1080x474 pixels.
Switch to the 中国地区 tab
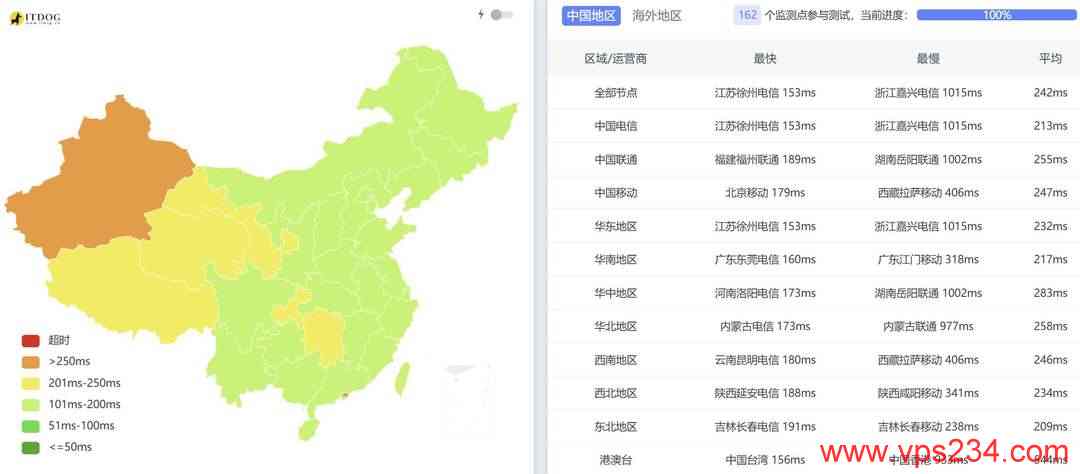(592, 15)
